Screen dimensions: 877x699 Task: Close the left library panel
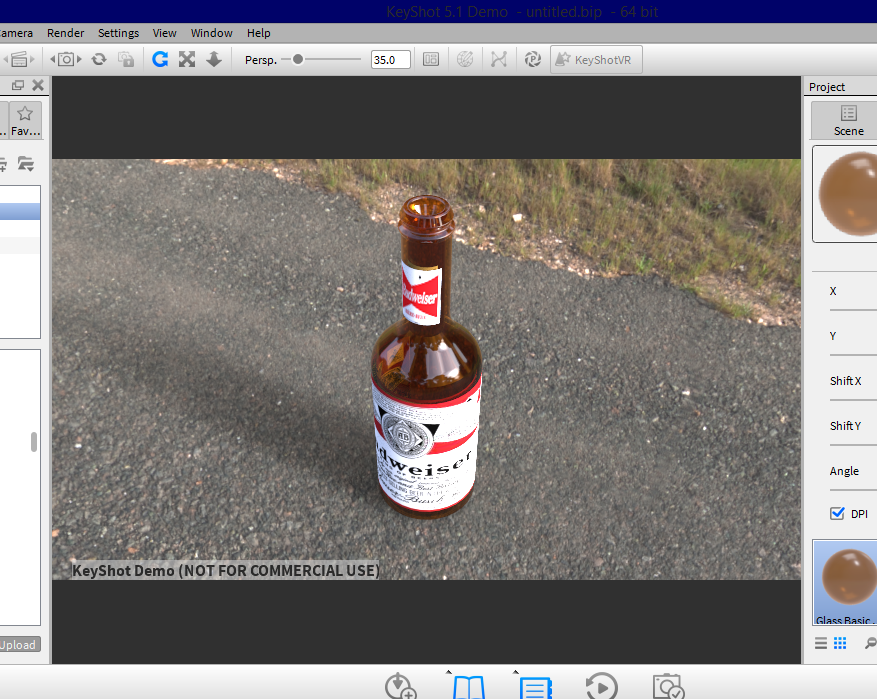pyautogui.click(x=38, y=85)
